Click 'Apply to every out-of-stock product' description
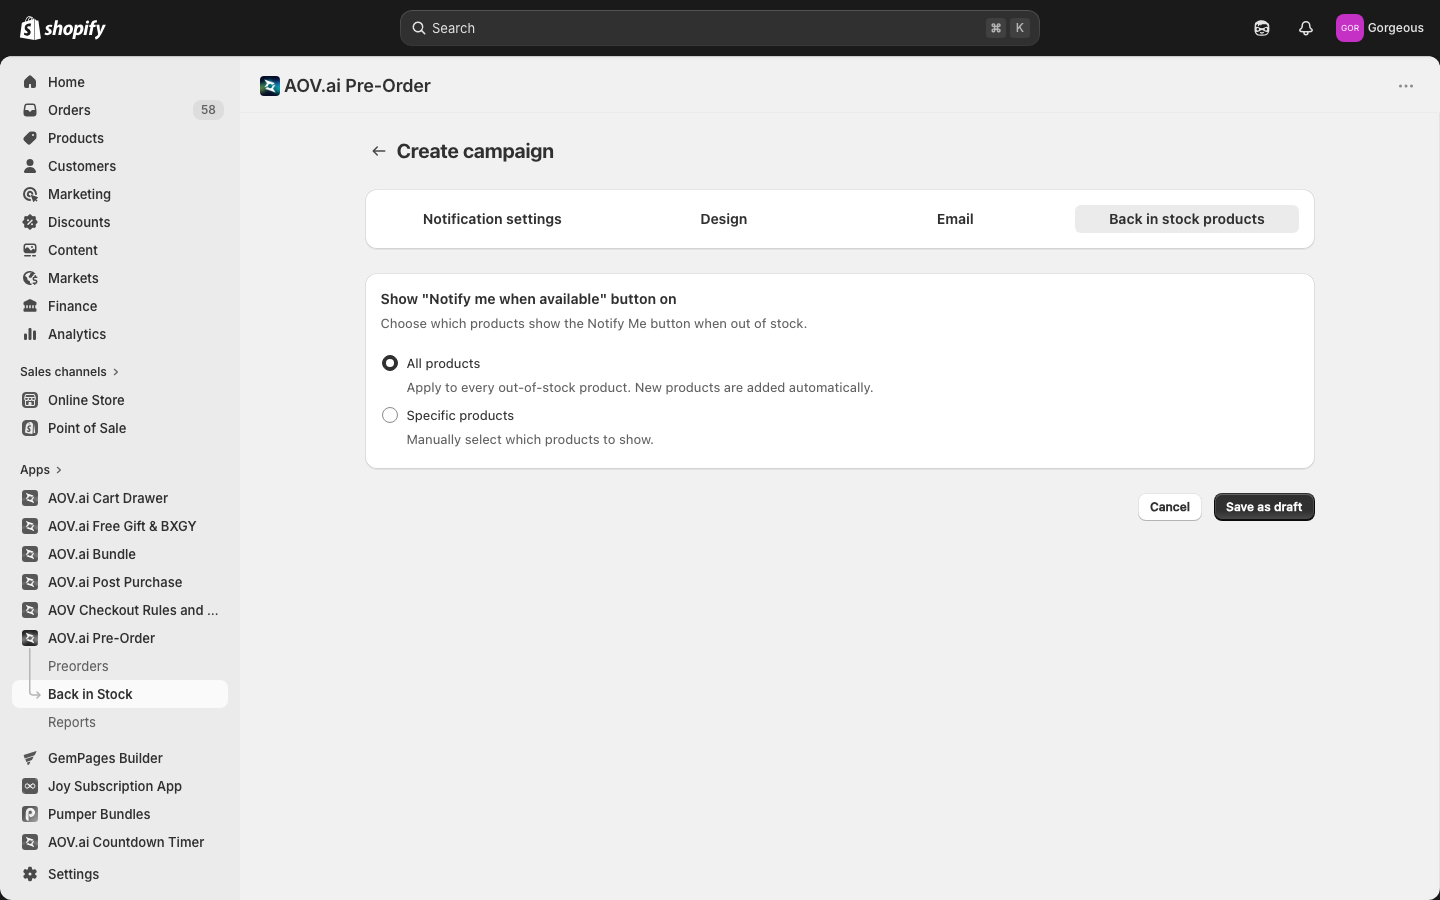This screenshot has height=900, width=1440. (640, 387)
